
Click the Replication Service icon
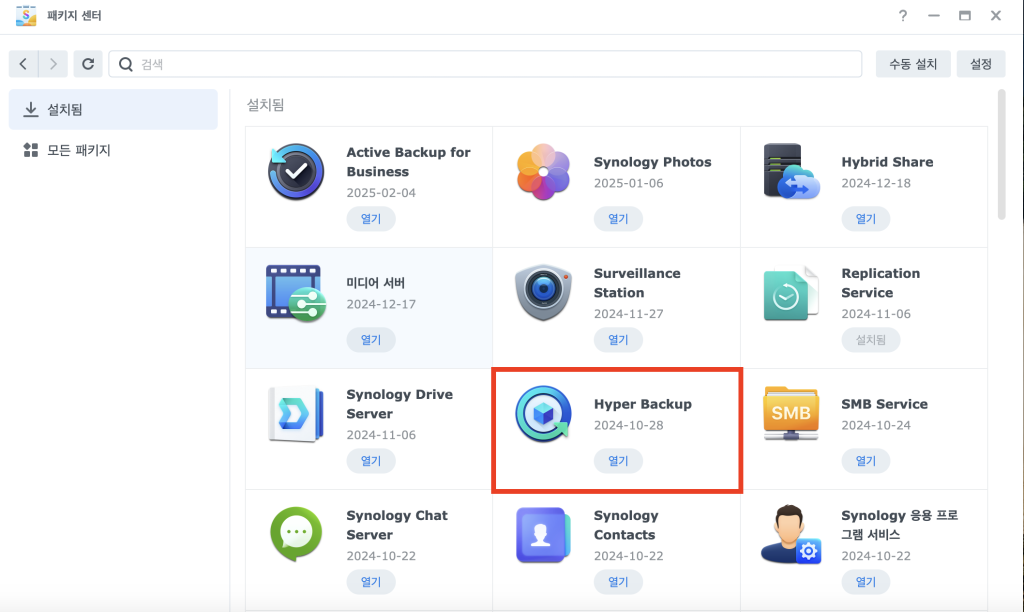click(791, 293)
